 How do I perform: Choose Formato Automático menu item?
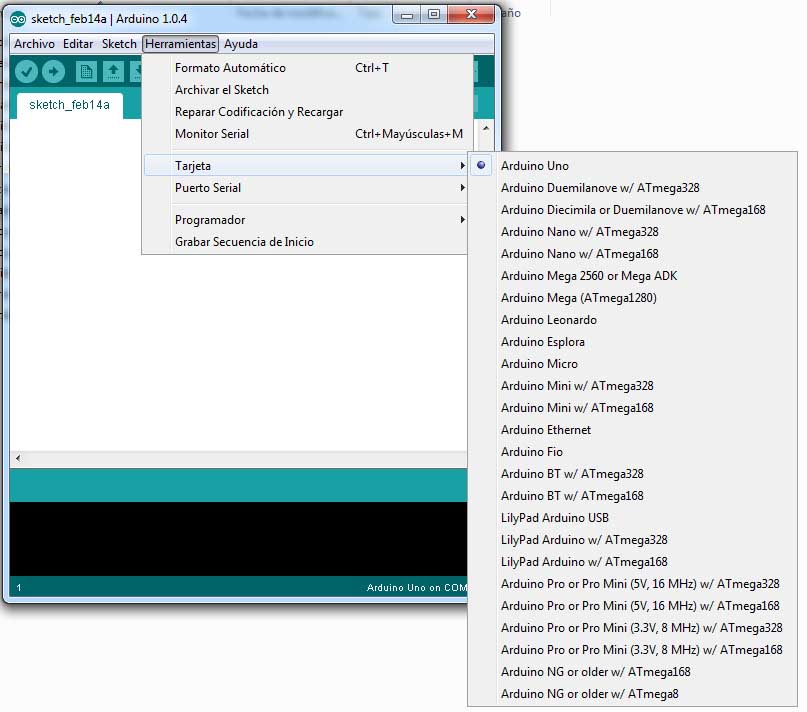click(x=306, y=68)
